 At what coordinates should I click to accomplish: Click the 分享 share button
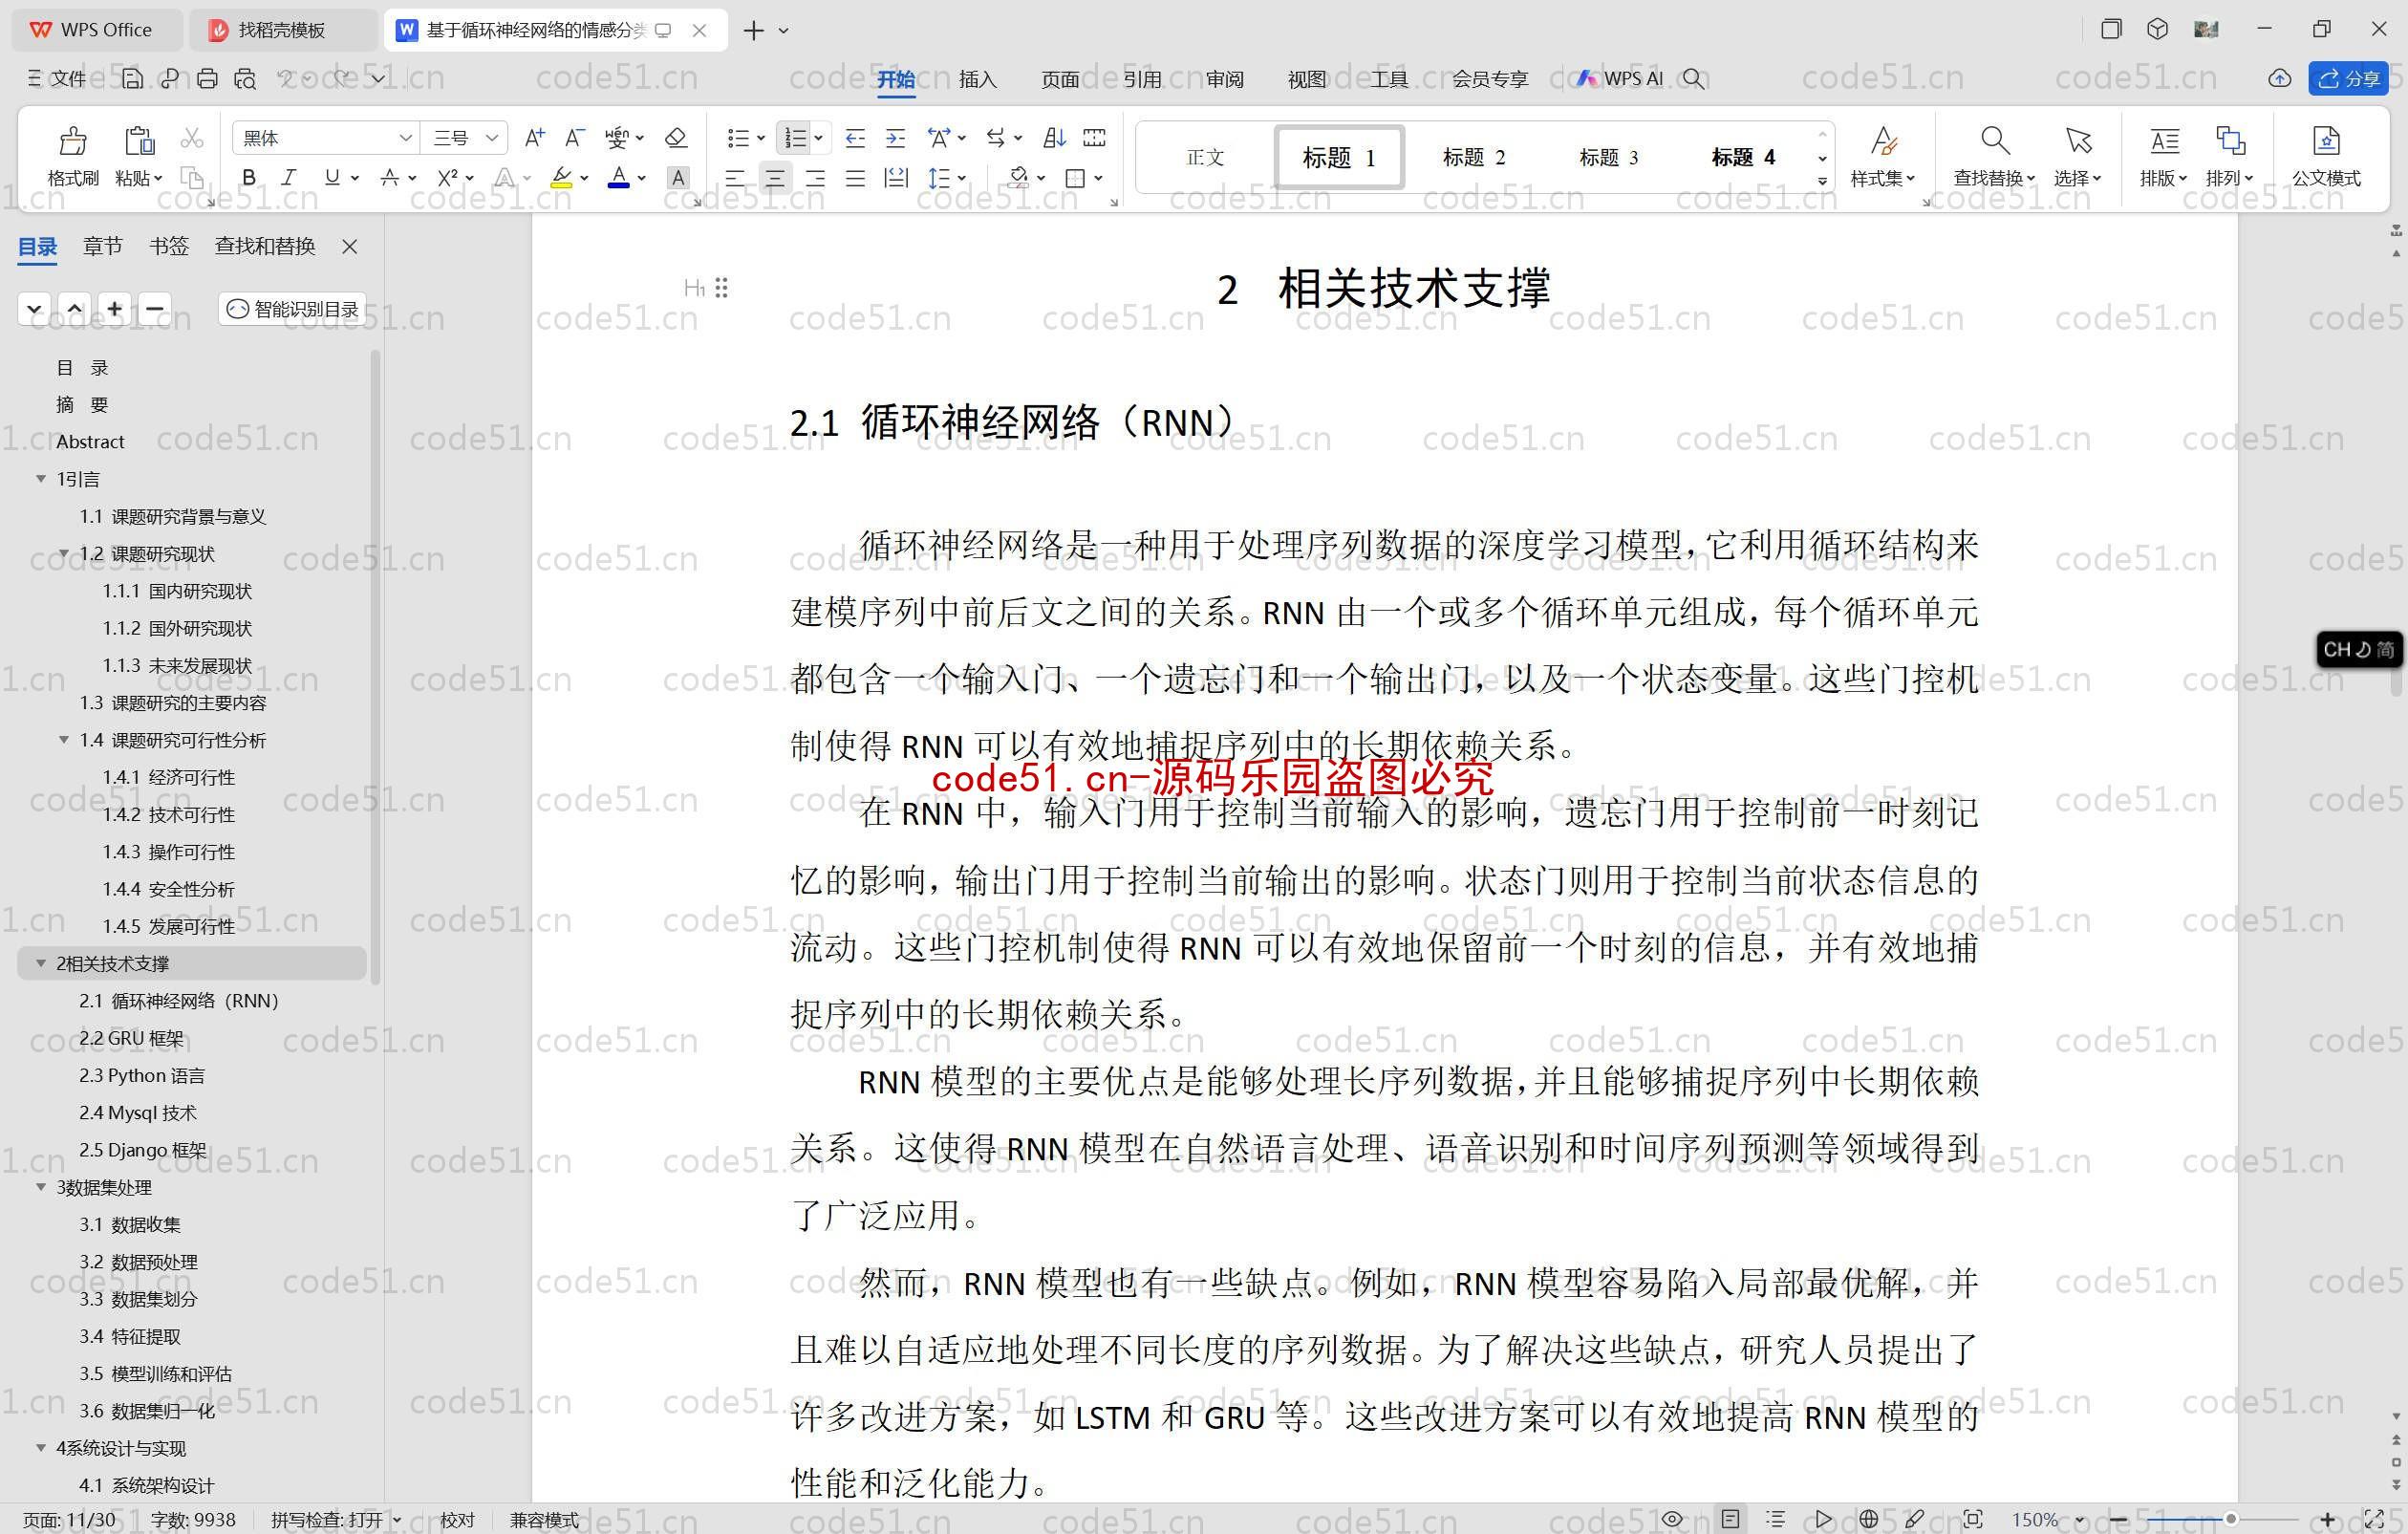pos(2348,78)
